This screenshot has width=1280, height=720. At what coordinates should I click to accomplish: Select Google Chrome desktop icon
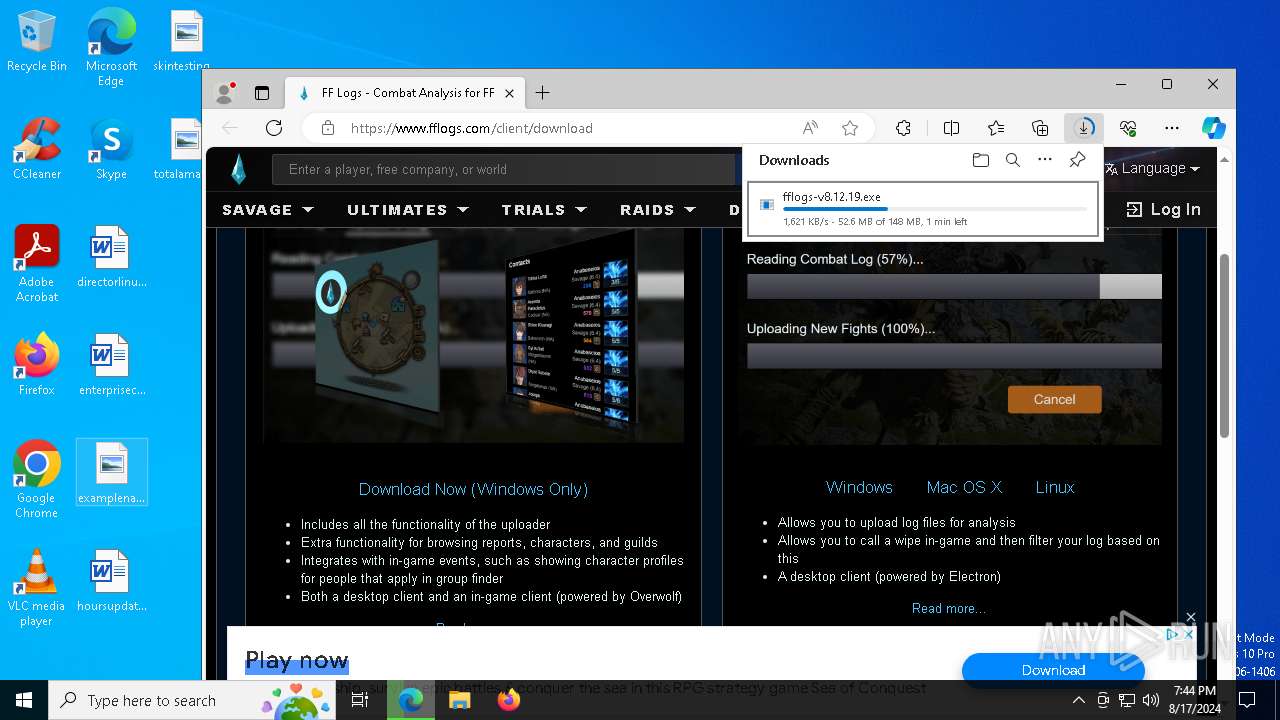click(36, 480)
